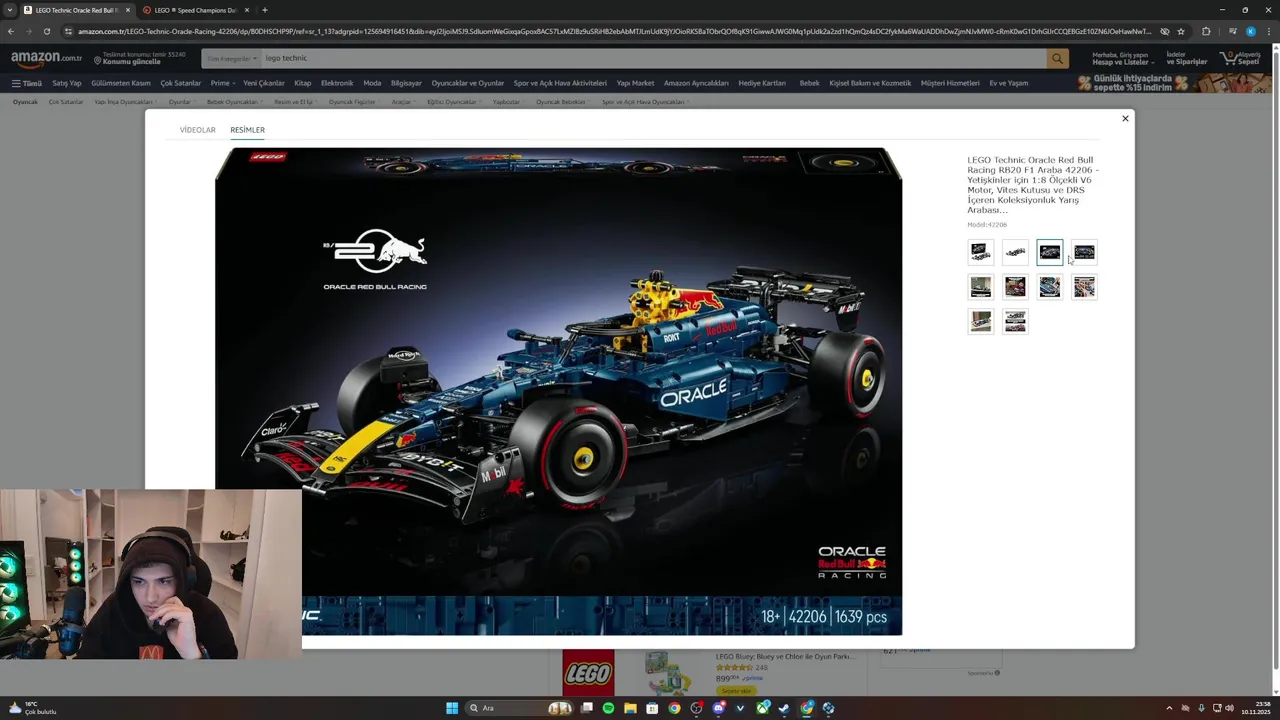The image size is (1280, 720).
Task: Open Spotify from the taskbar
Action: [x=608, y=708]
